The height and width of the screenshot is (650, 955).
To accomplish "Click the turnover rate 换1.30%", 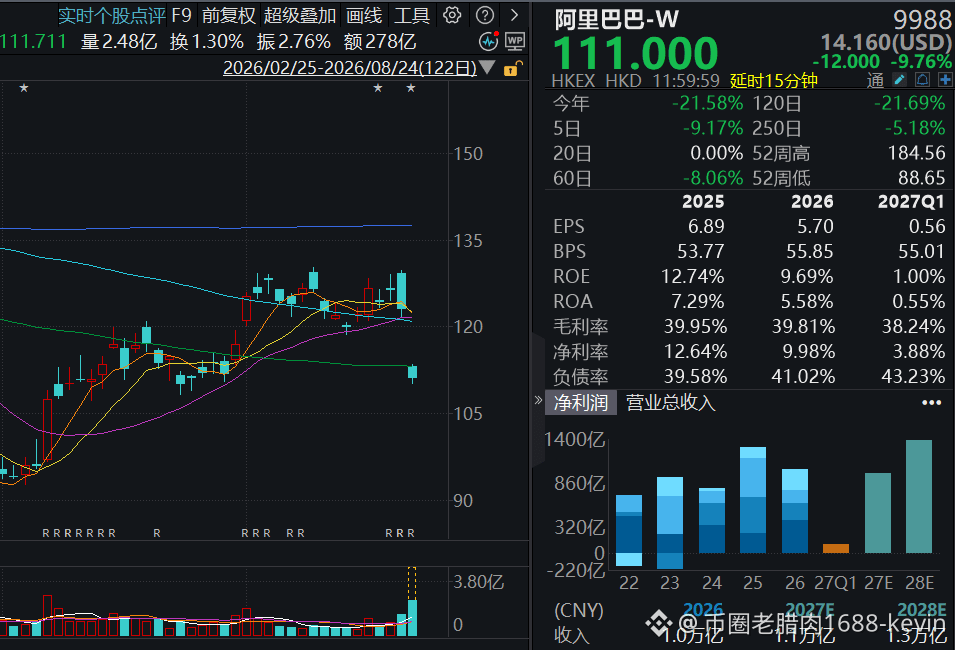I will (x=207, y=41).
